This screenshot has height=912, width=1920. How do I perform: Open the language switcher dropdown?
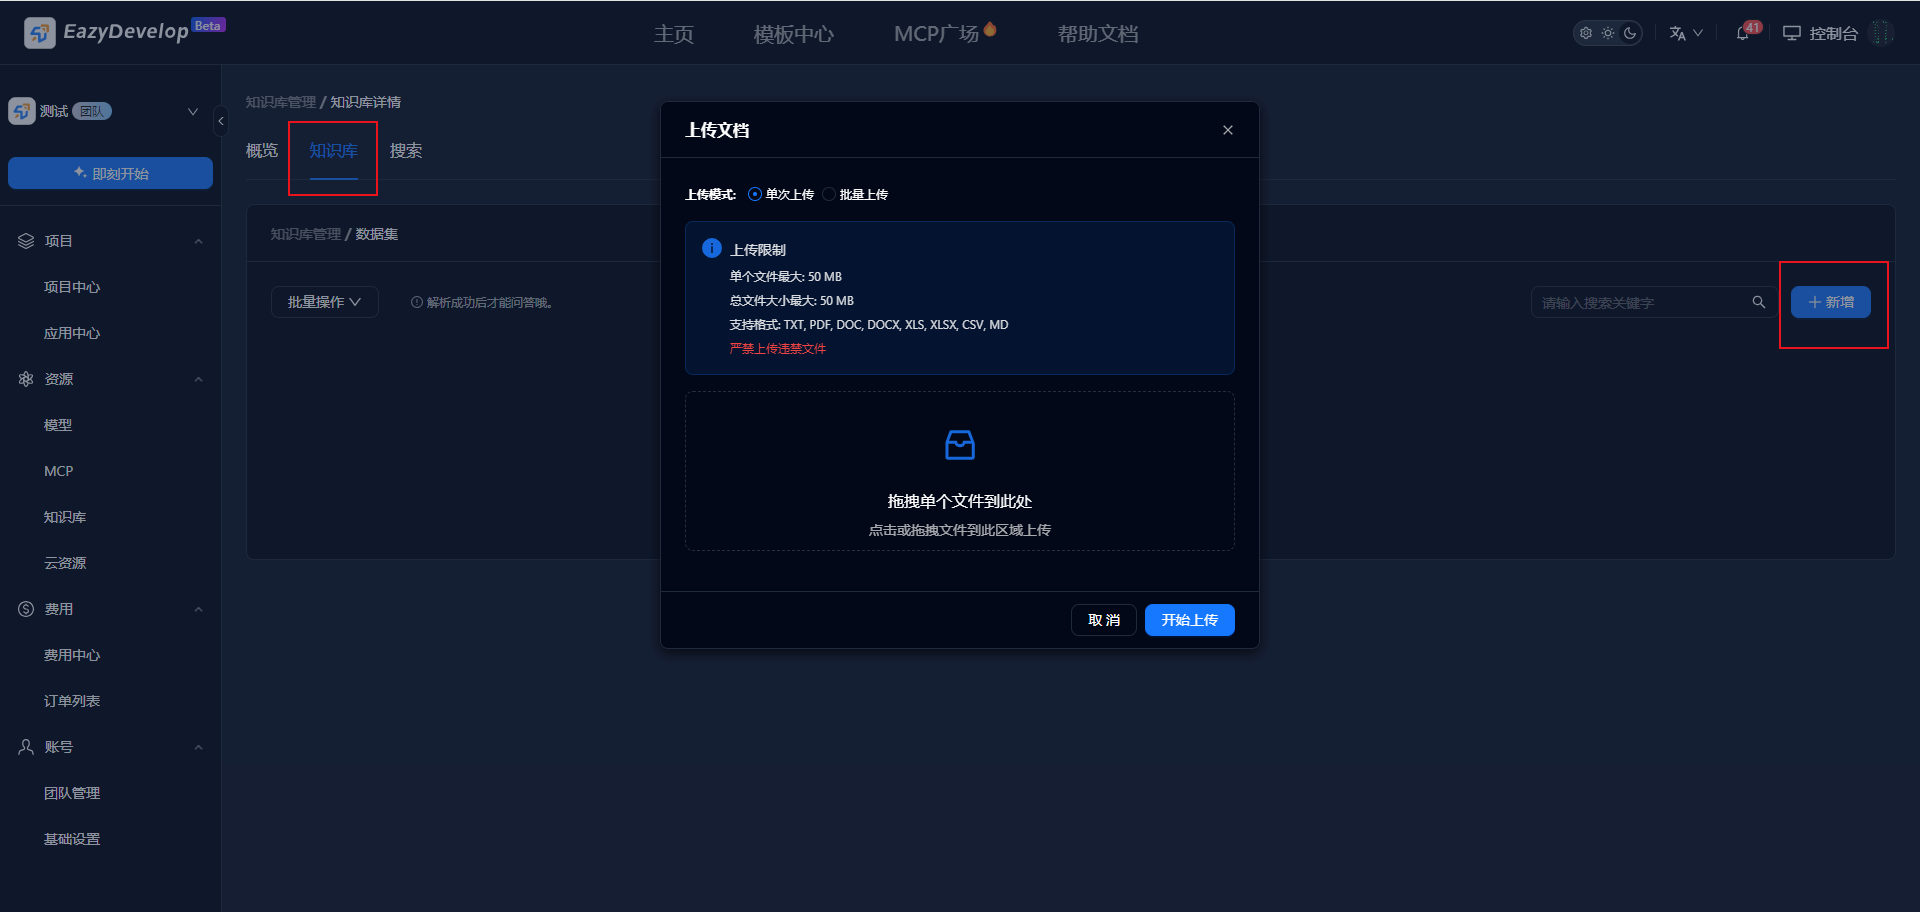[x=1685, y=33]
